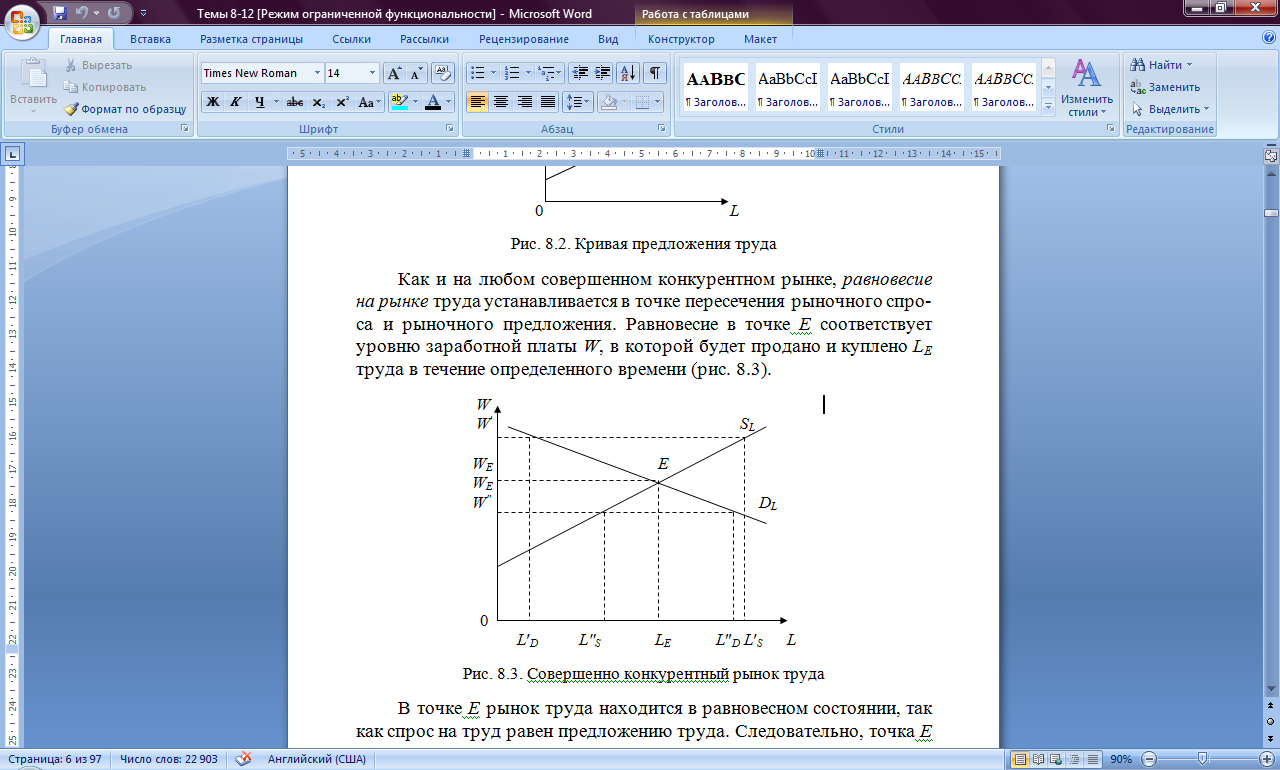The width and height of the screenshot is (1280, 770).
Task: Click the spell check icon in status bar
Action: click(242, 759)
